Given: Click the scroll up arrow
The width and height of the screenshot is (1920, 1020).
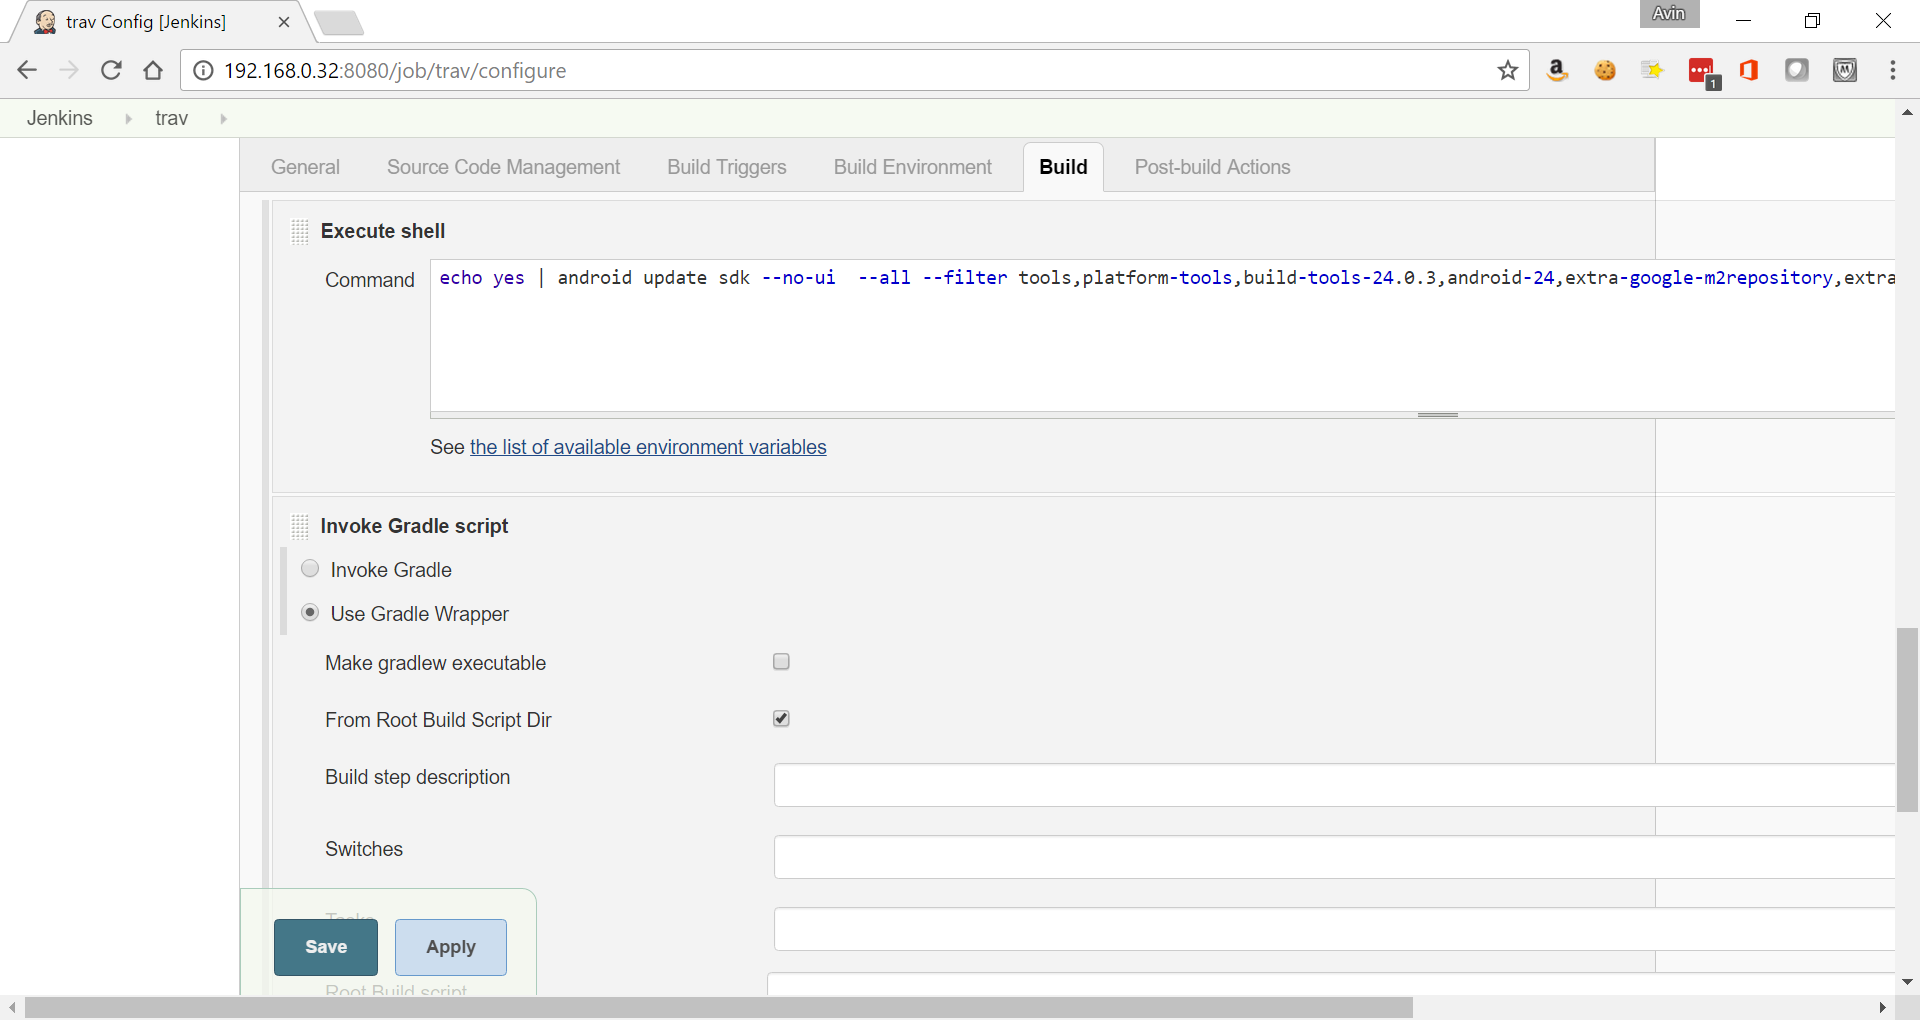Looking at the screenshot, I should [1907, 112].
